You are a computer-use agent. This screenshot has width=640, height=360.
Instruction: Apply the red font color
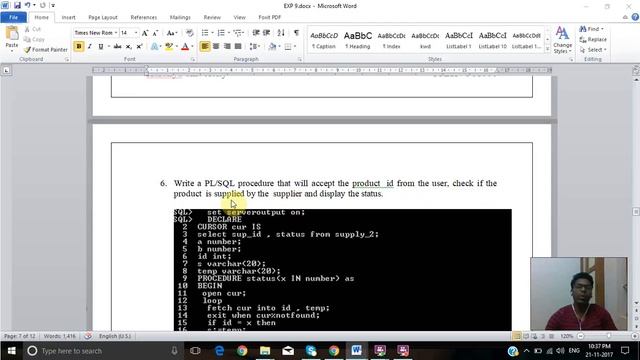(x=185, y=47)
